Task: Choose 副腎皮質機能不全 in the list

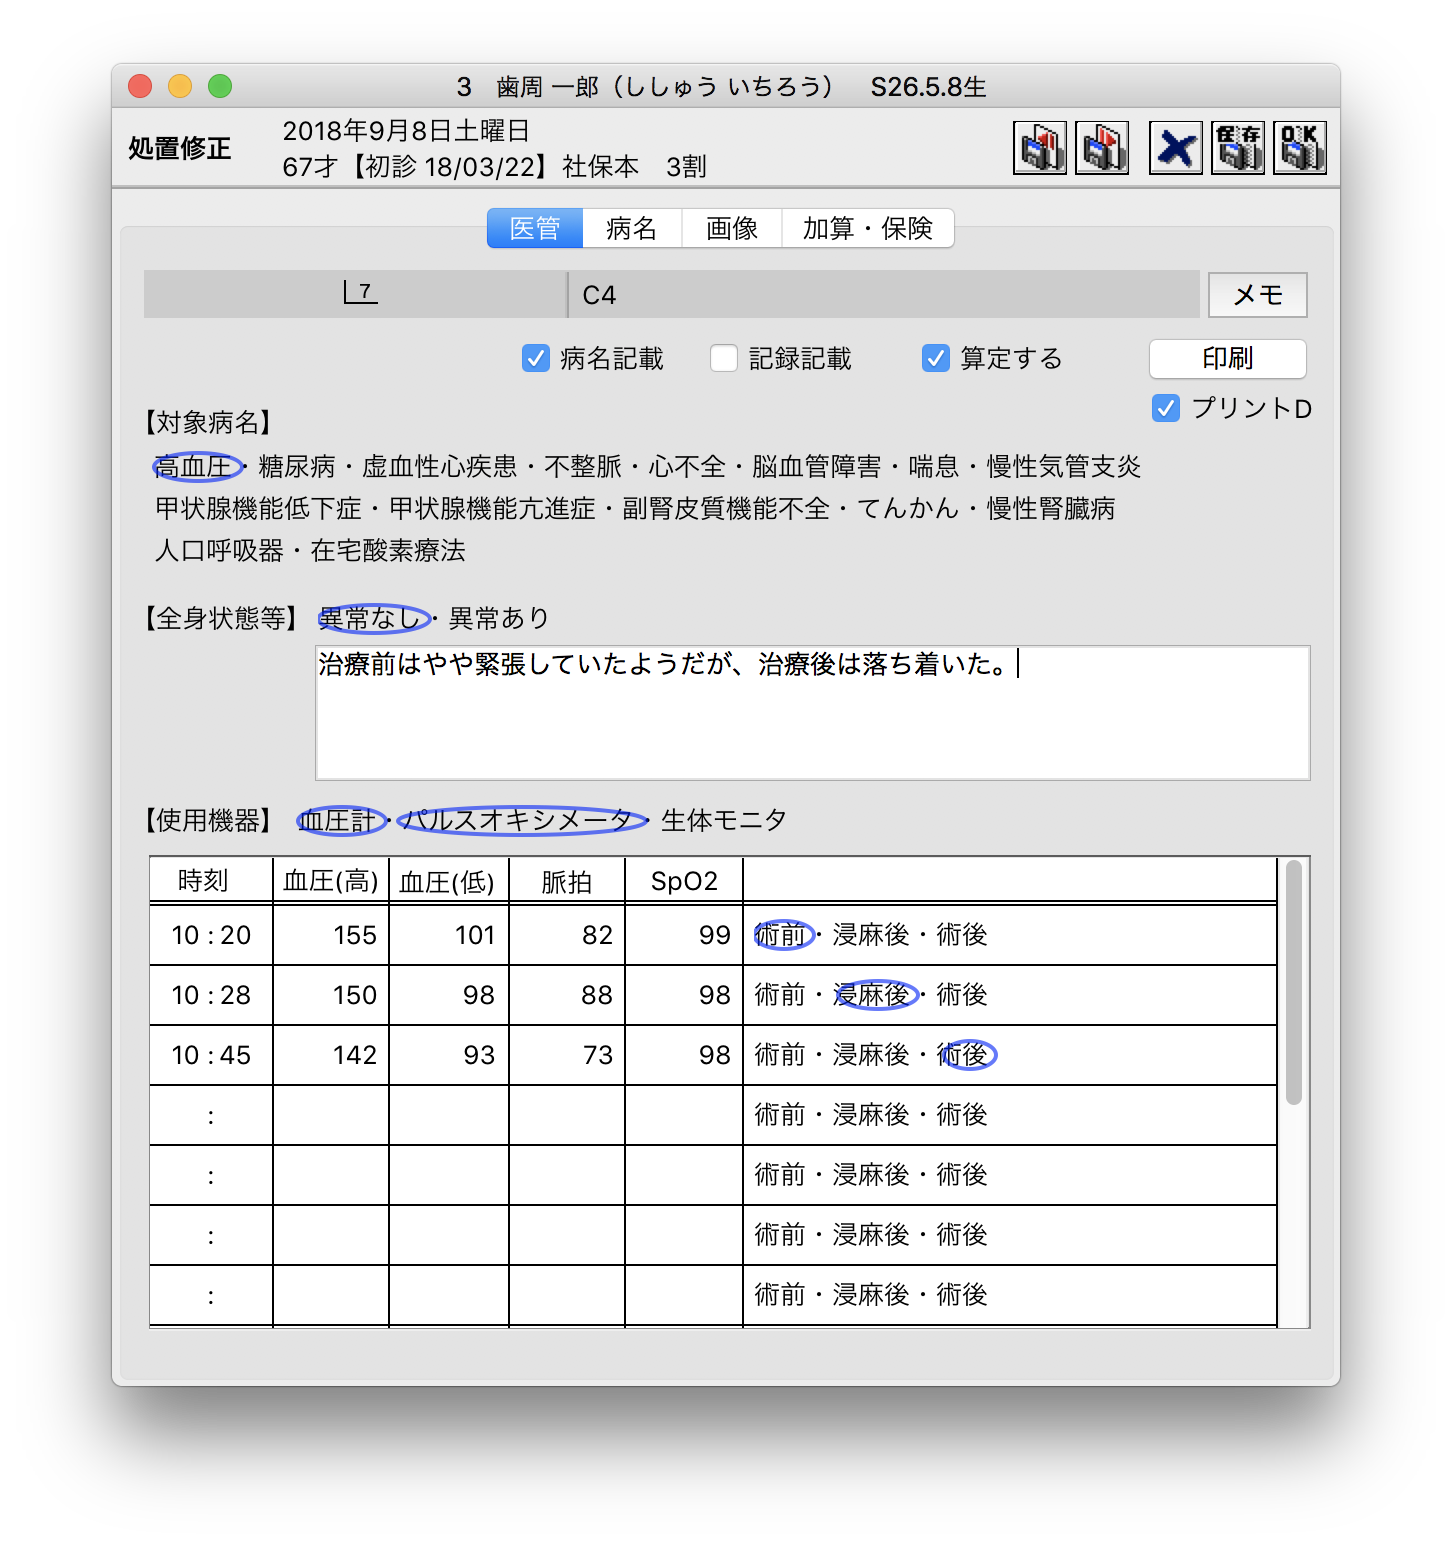Action: click(x=726, y=509)
